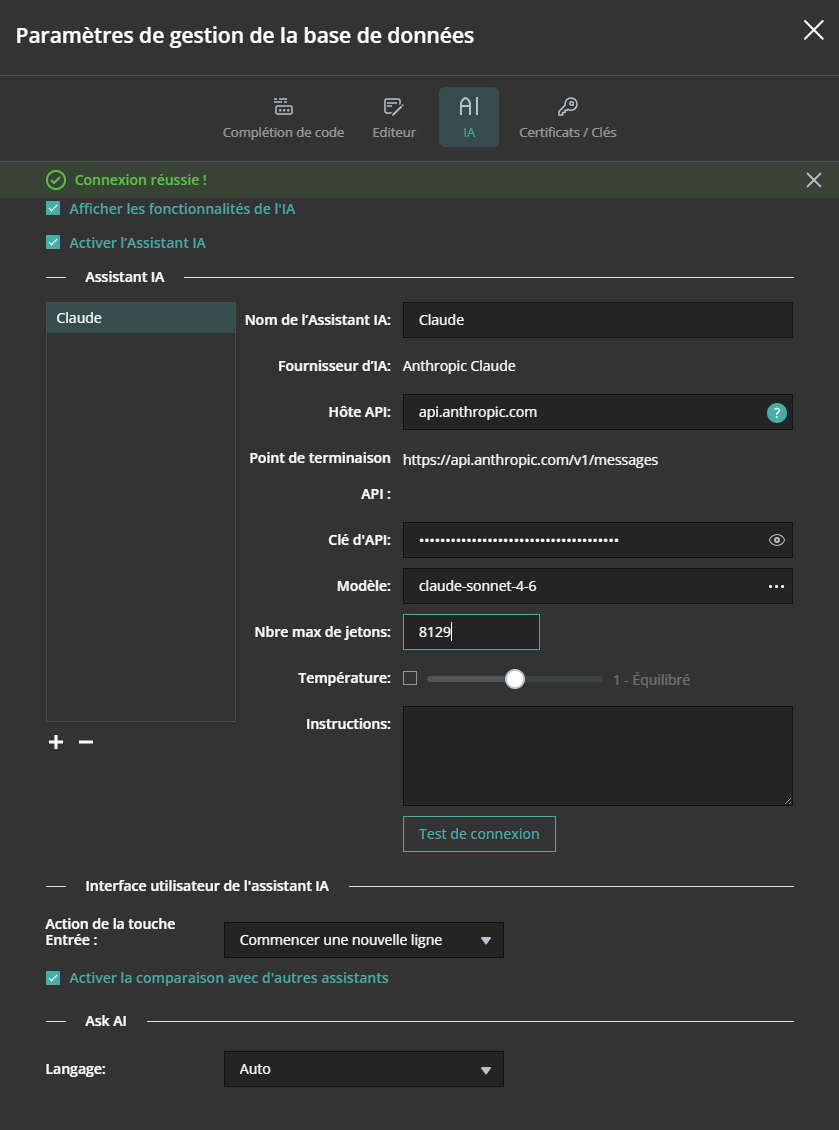Click the Température slider handle

point(515,679)
